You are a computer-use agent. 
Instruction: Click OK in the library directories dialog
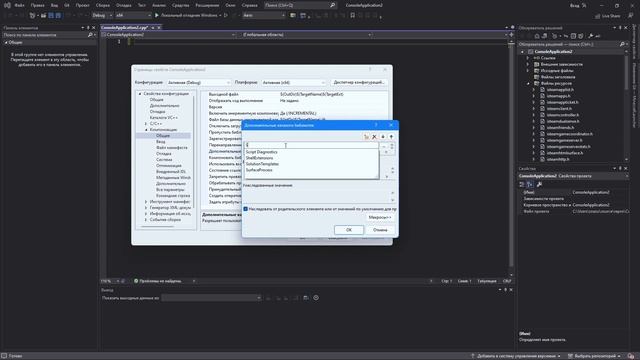349,230
